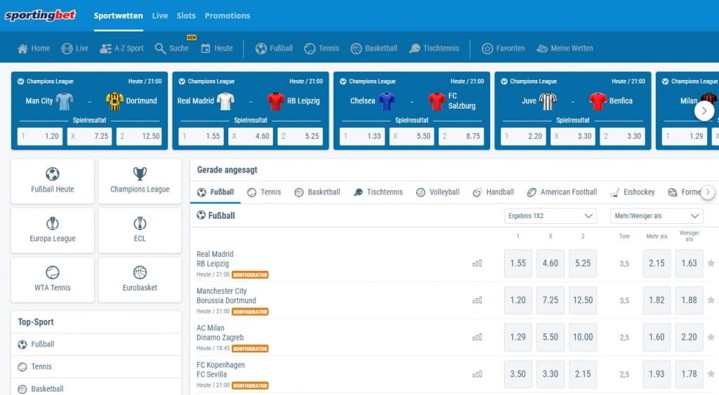Viewport: 719px width, 395px height.
Task: Open the Eurobasket tile
Action: coord(140,279)
